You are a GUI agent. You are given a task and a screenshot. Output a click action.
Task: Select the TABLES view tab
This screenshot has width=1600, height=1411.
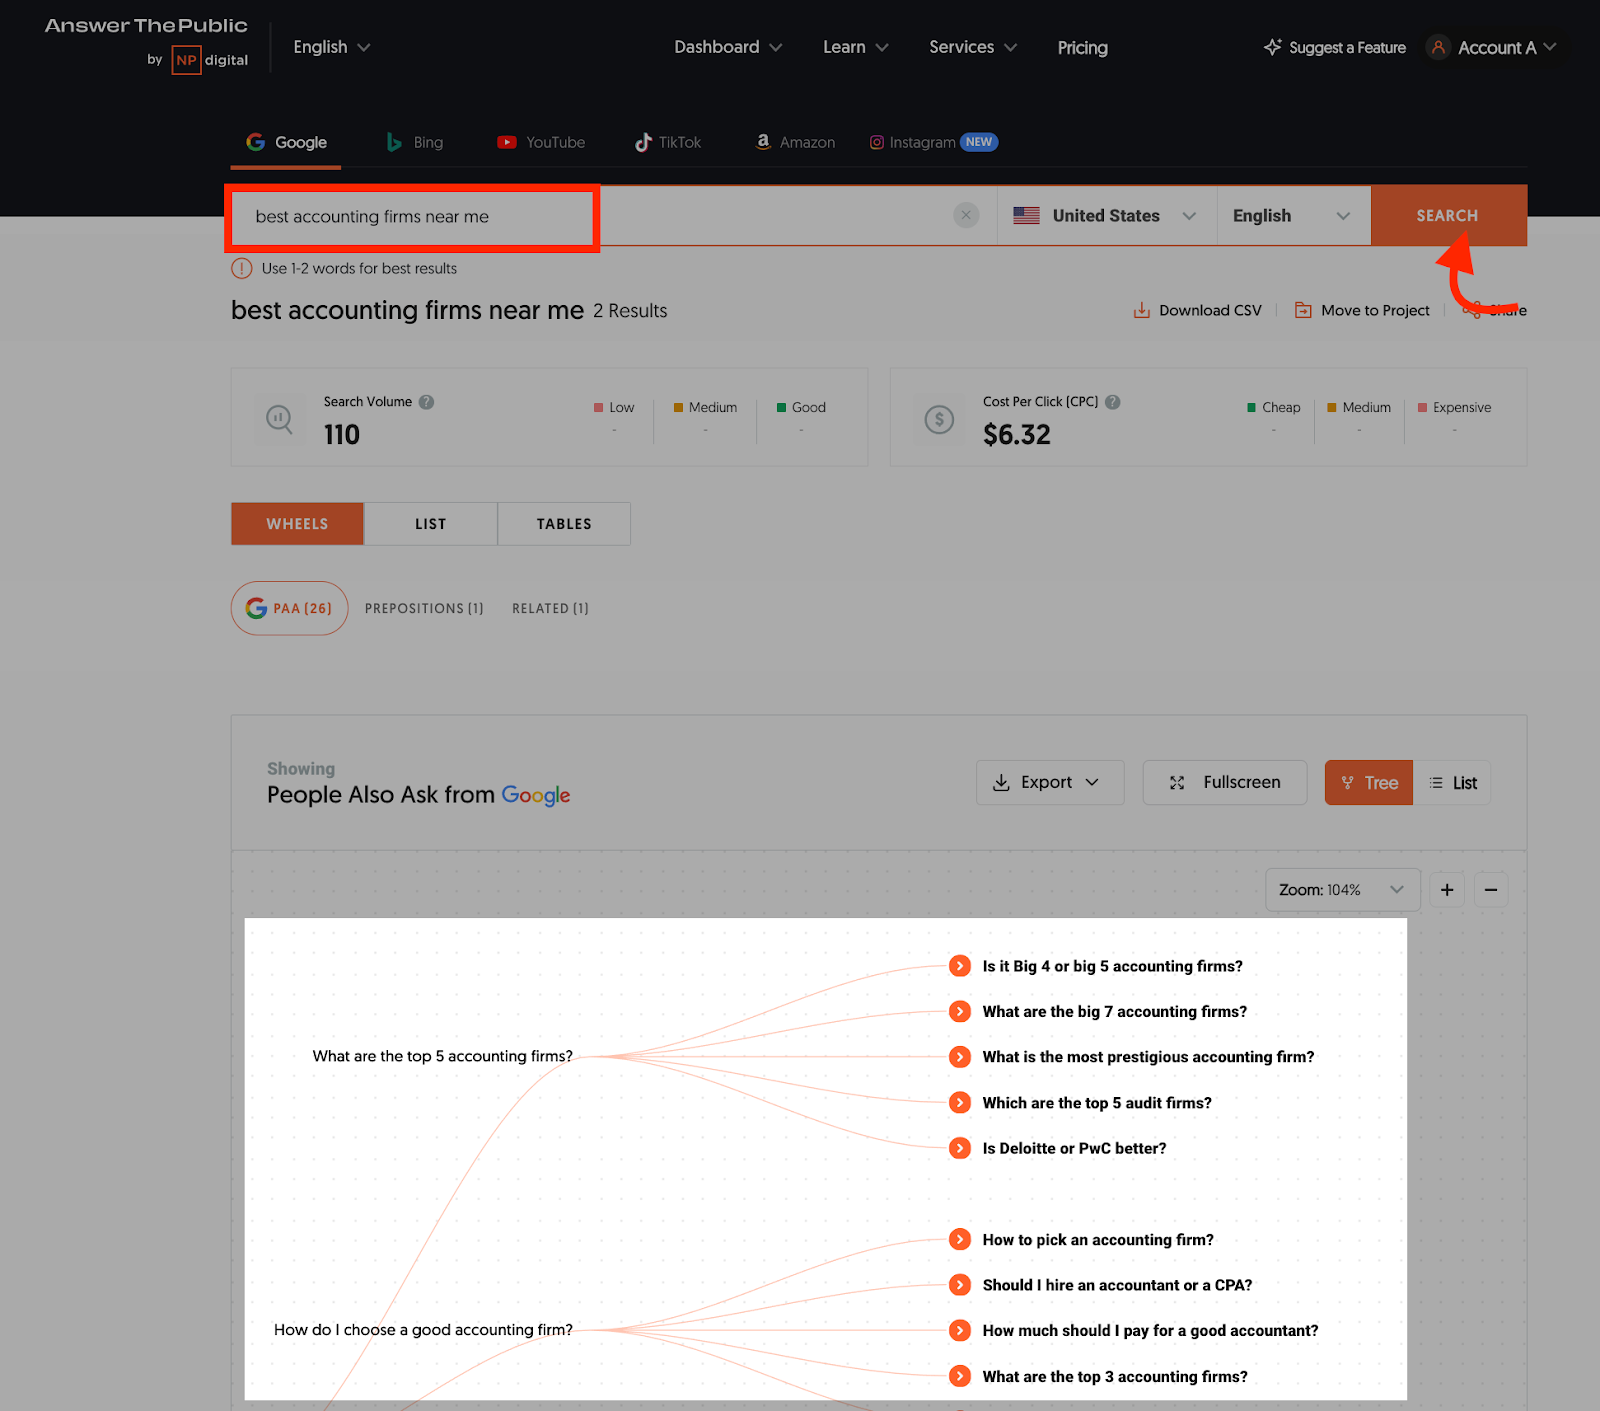564,524
